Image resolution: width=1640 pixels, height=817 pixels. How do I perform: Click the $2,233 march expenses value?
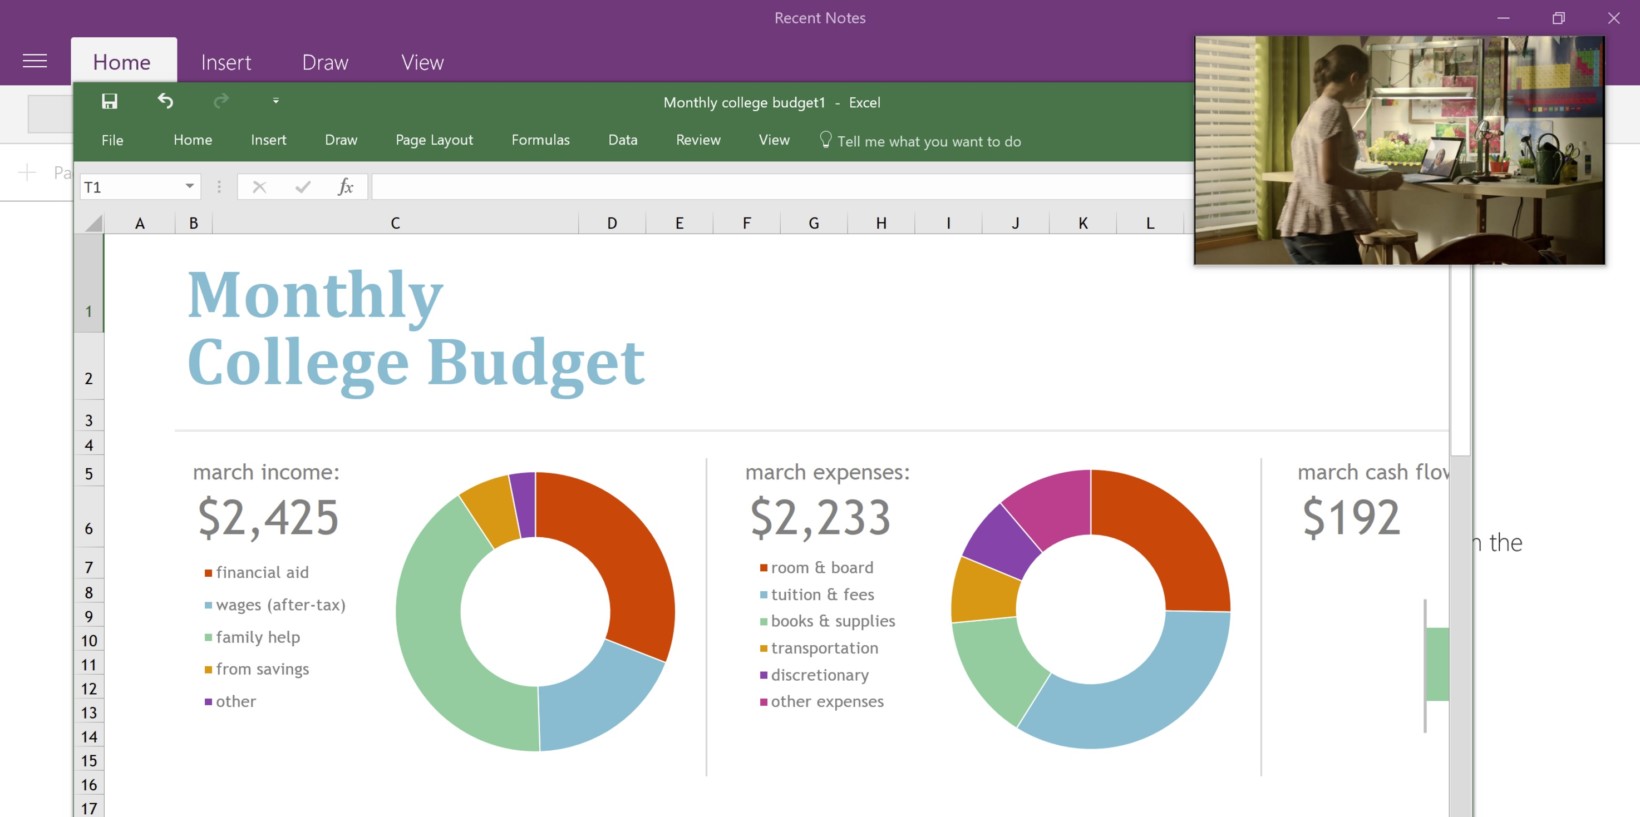[820, 518]
